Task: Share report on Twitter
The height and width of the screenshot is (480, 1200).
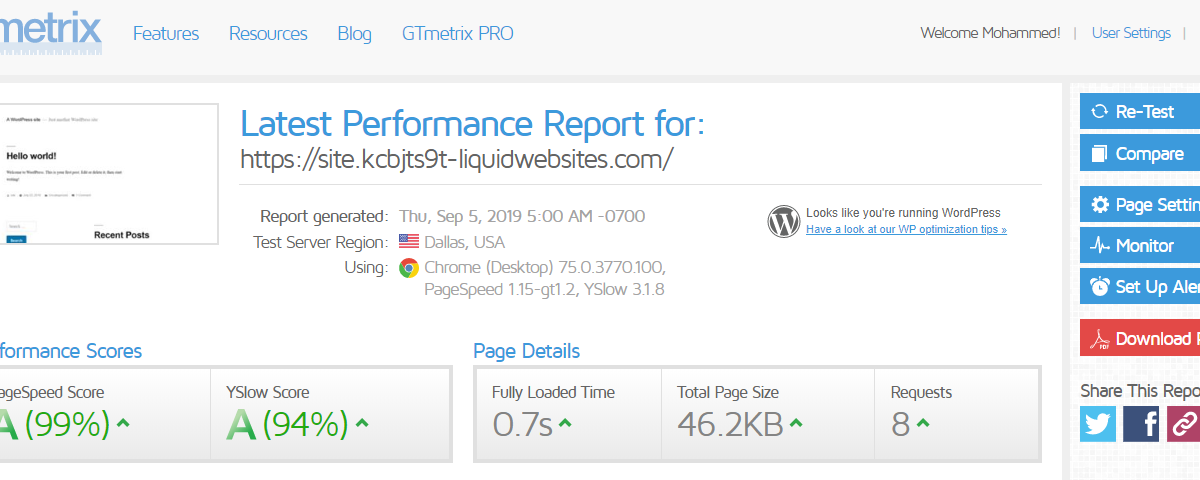Action: click(x=1098, y=423)
